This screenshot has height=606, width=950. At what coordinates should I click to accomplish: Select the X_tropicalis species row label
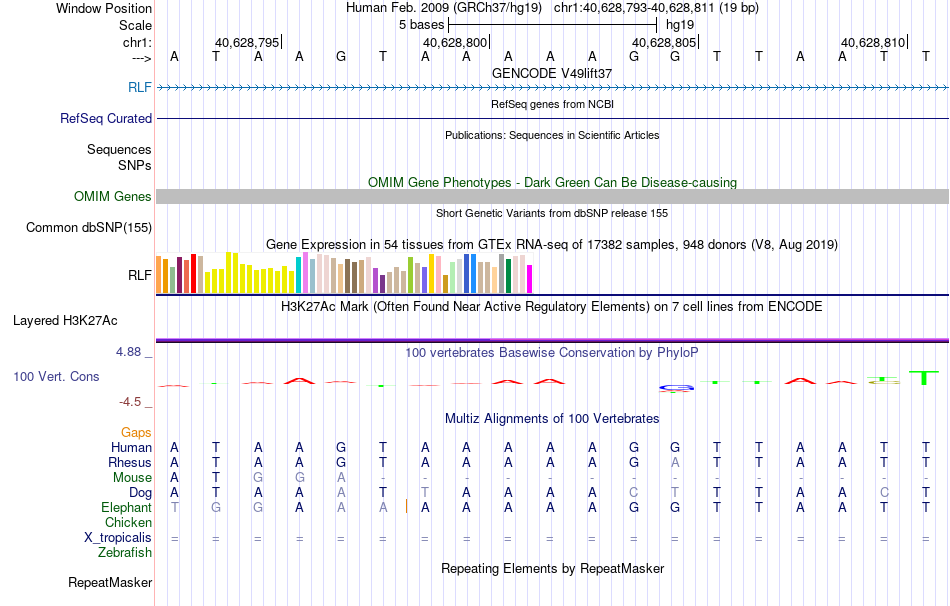click(x=118, y=538)
